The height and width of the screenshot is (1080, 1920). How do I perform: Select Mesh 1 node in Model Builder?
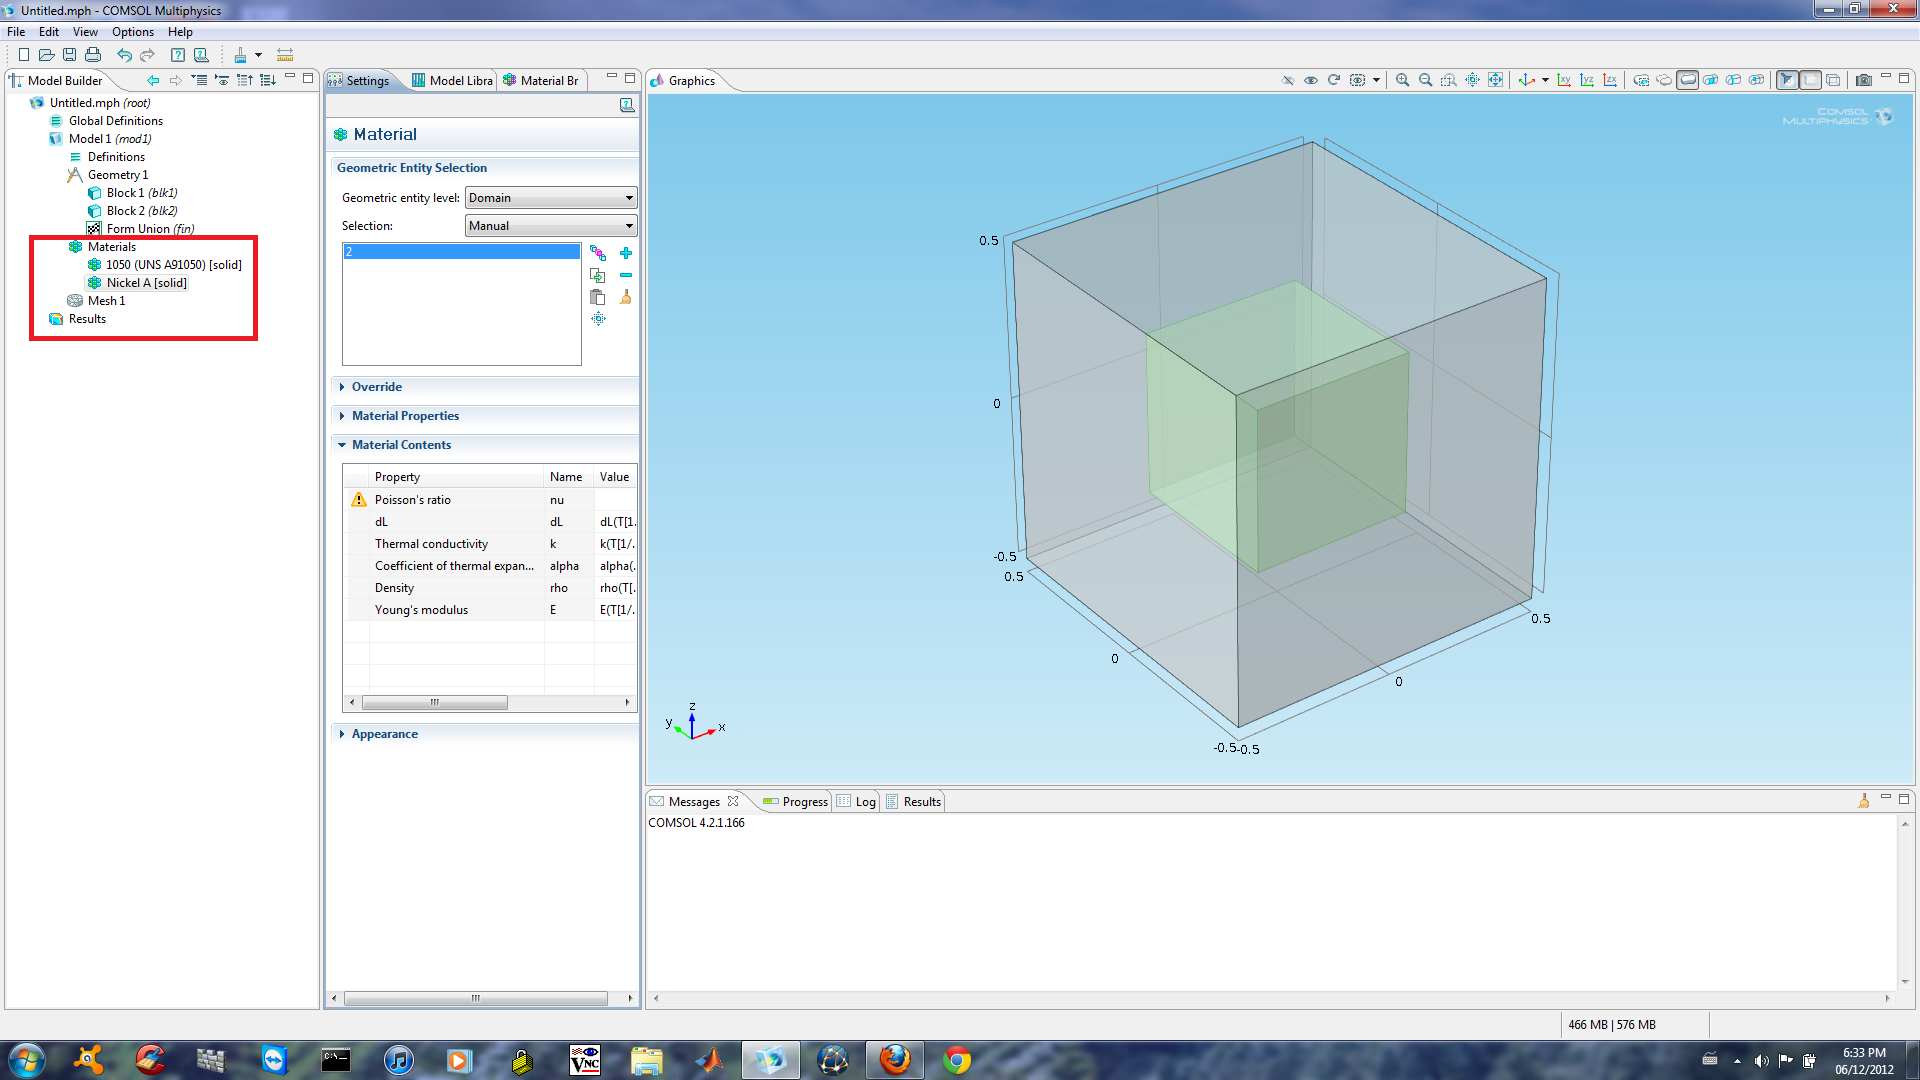(106, 301)
